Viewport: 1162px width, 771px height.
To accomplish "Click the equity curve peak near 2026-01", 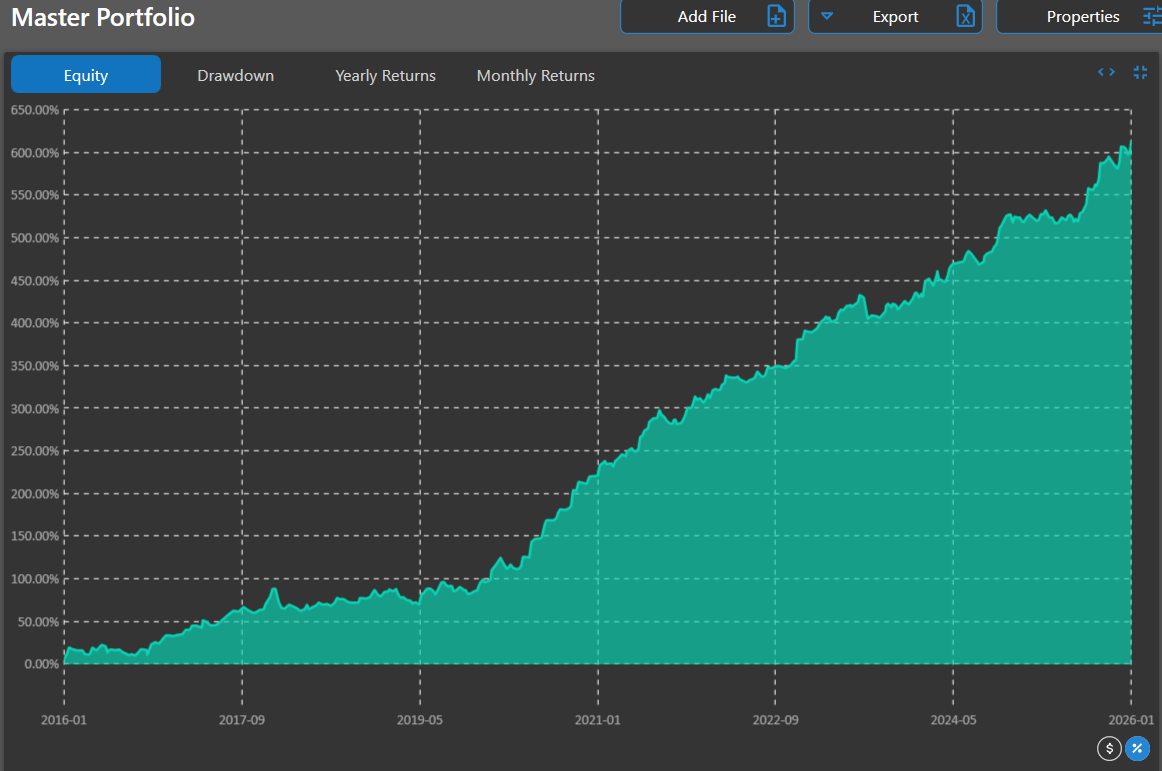I will click(1130, 142).
